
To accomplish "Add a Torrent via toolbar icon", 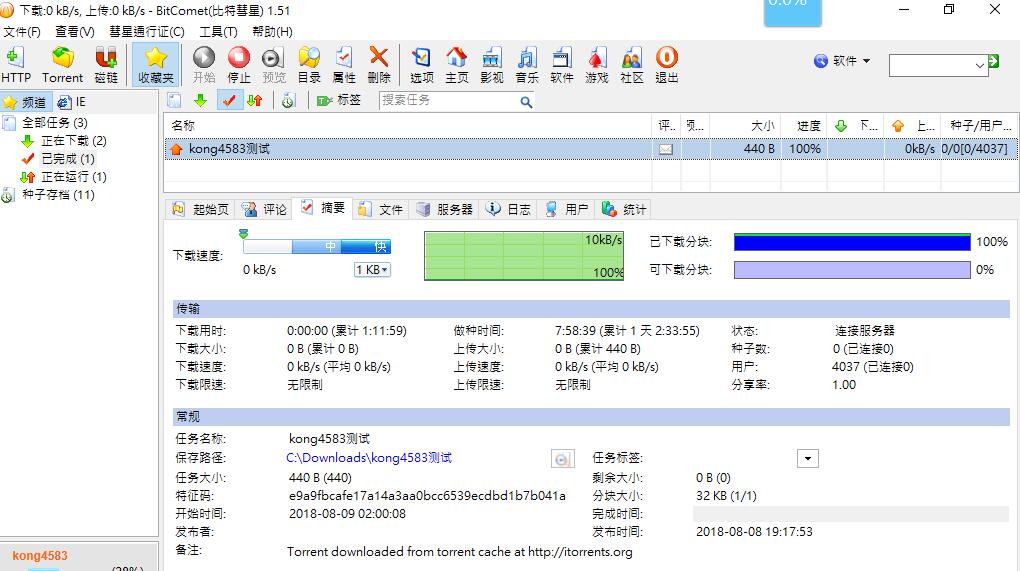I will 62,65.
